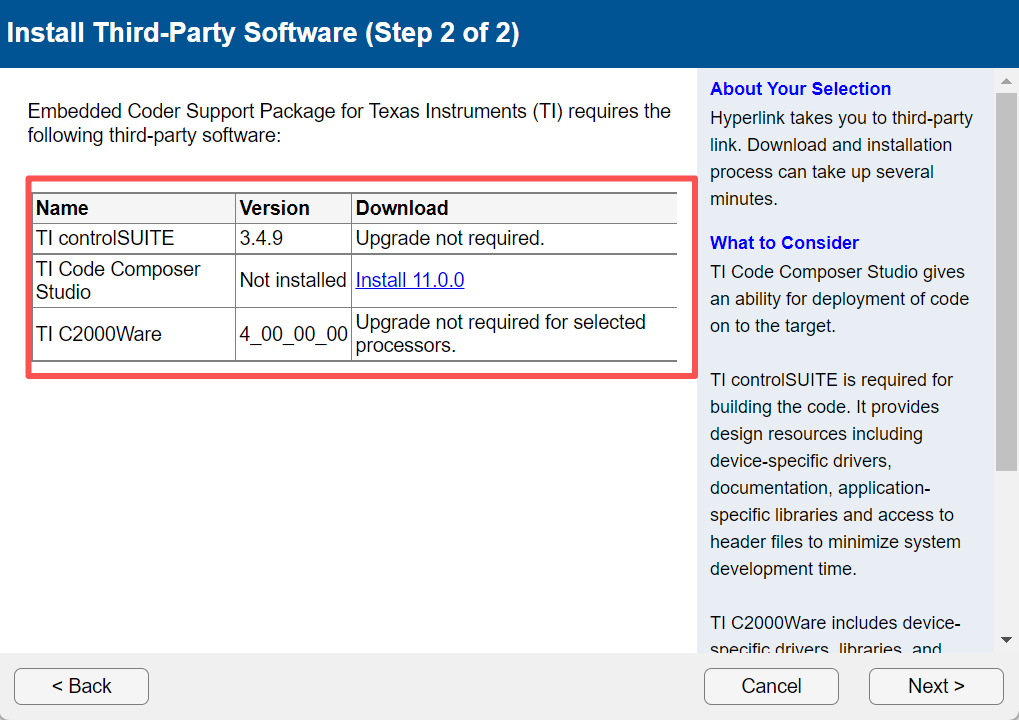
Task: Click the 'Upgrade not required.' cell
Action: (x=514, y=238)
